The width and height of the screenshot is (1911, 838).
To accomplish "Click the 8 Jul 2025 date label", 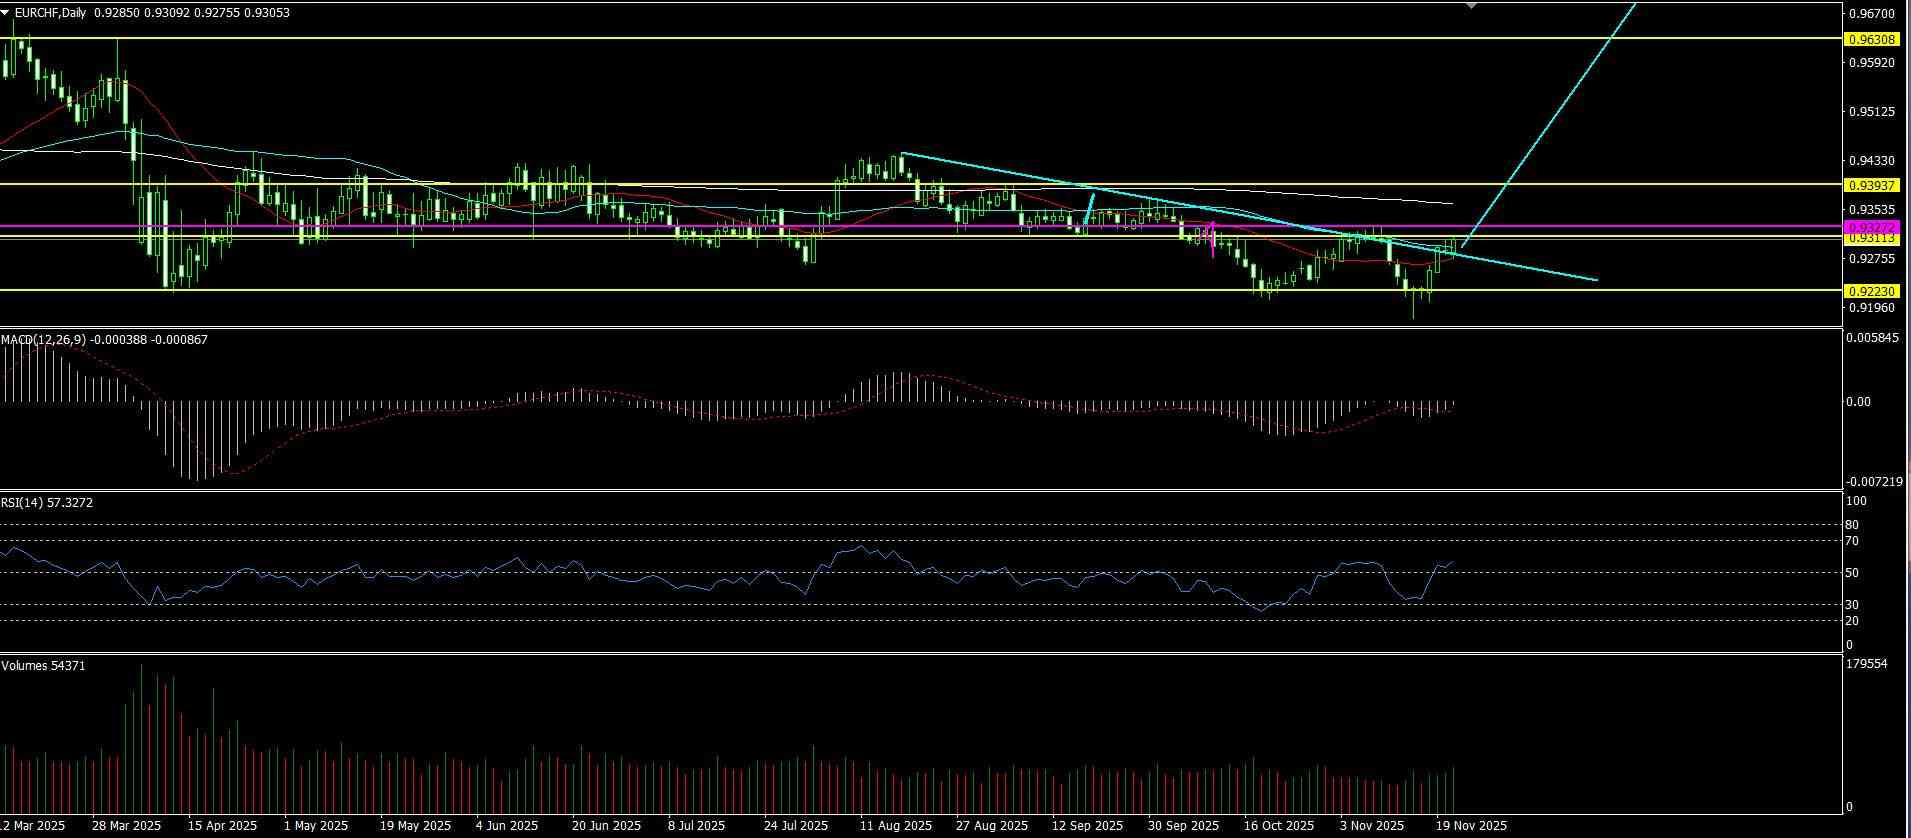I will (x=696, y=826).
